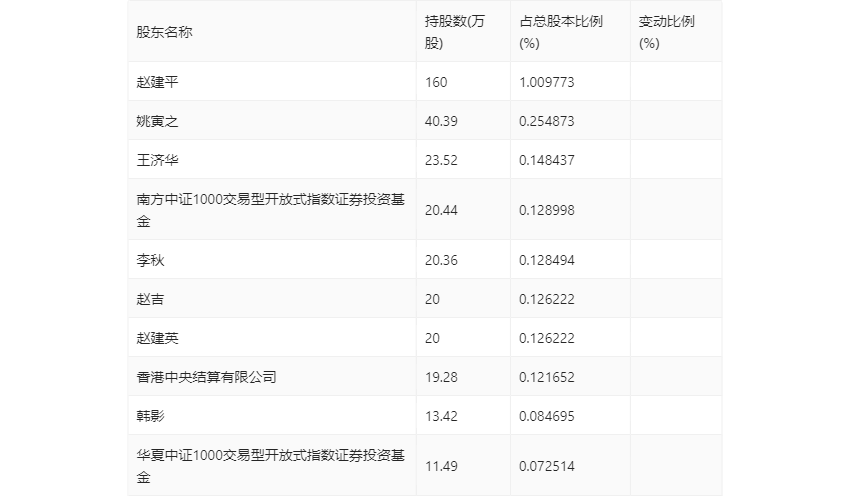Select shareholder name 赵建平
The image size is (850, 496).
tap(157, 82)
